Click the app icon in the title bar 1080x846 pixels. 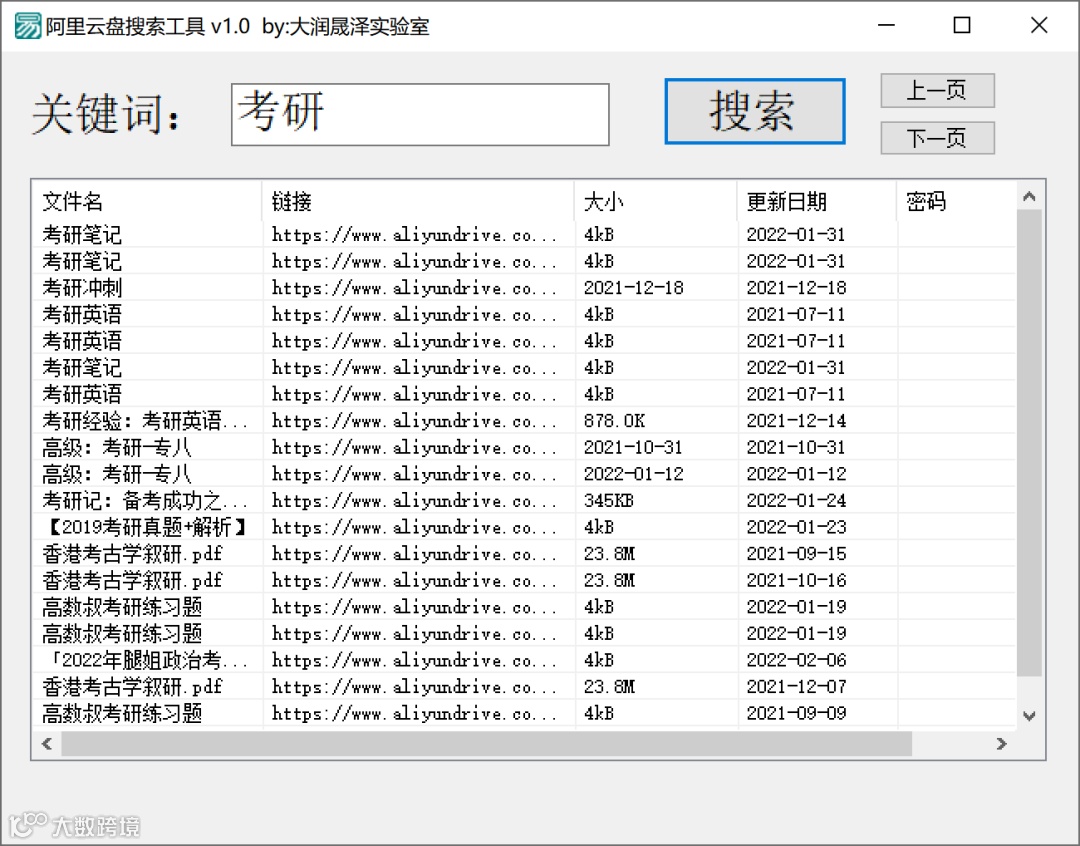(28, 26)
